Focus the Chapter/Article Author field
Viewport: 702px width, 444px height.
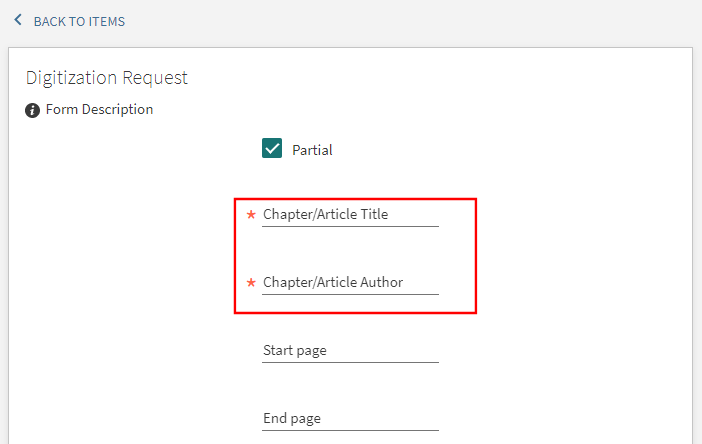click(350, 283)
